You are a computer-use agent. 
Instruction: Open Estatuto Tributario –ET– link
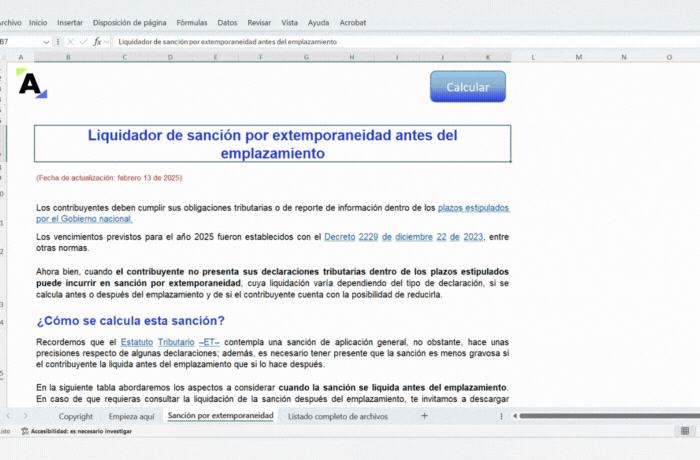[170, 342]
